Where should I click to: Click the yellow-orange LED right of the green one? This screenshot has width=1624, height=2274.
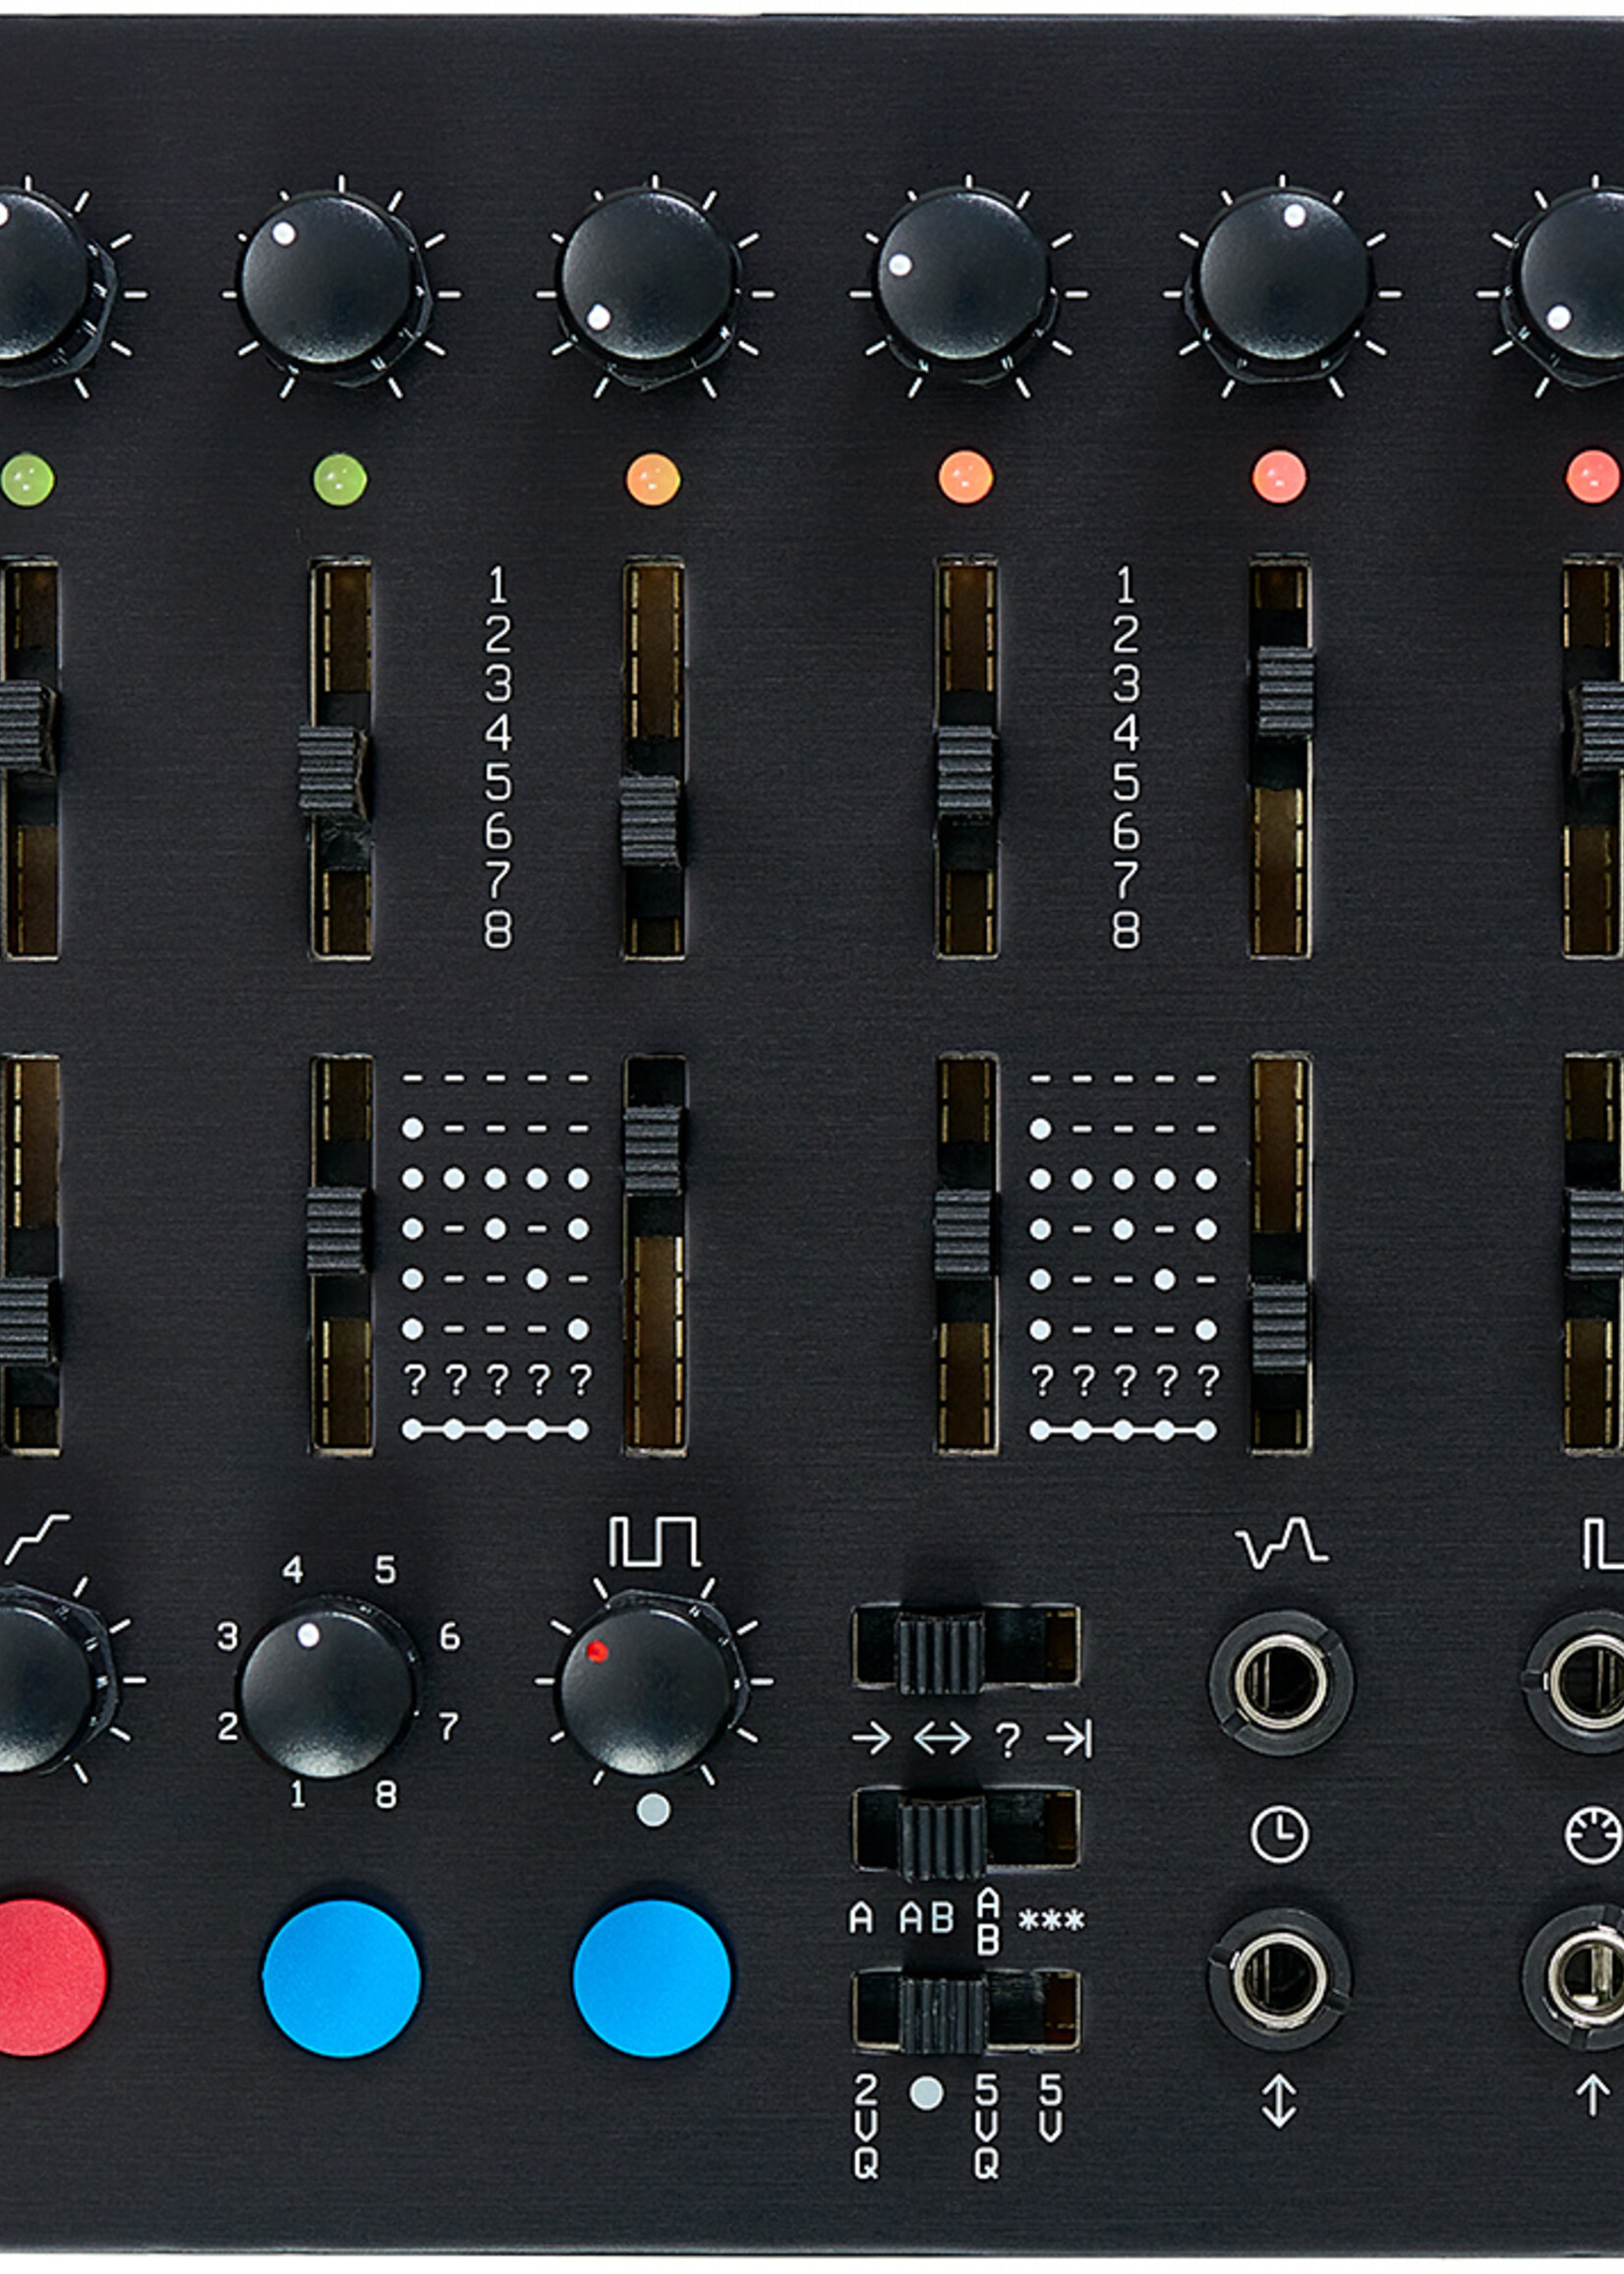click(x=653, y=479)
